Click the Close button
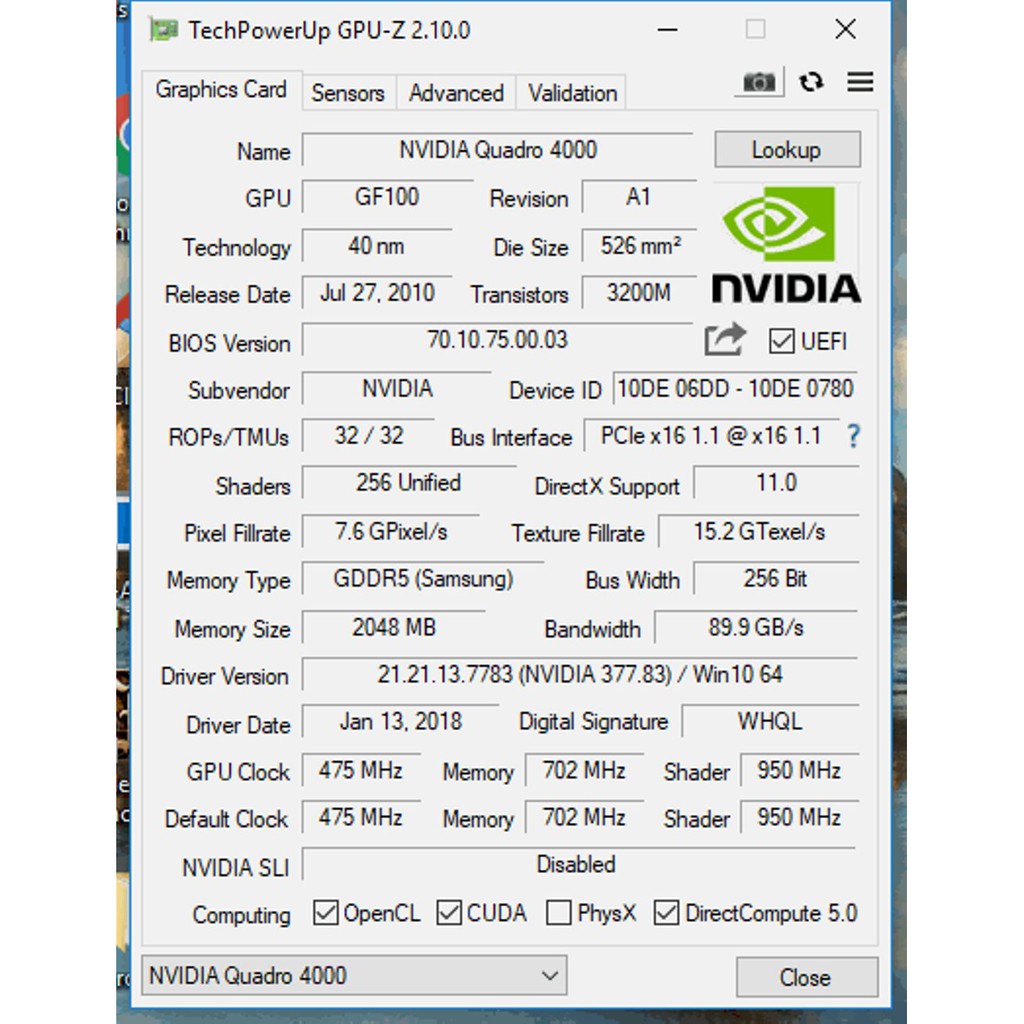The width and height of the screenshot is (1024, 1024). coord(807,977)
